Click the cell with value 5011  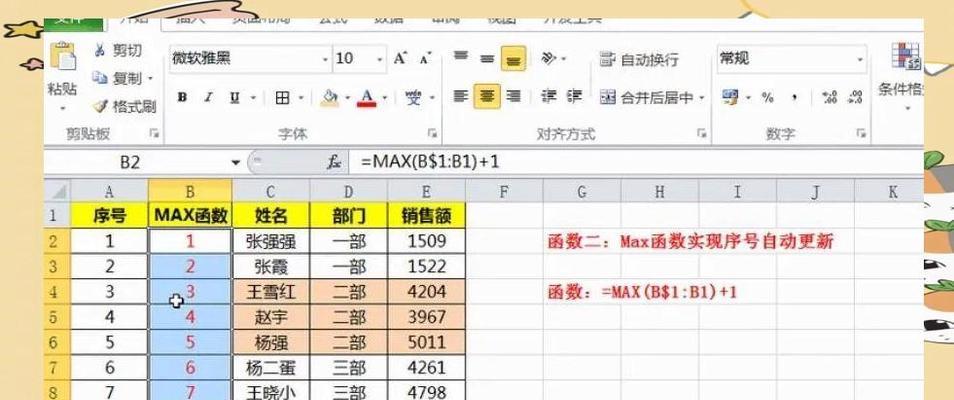tap(427, 342)
